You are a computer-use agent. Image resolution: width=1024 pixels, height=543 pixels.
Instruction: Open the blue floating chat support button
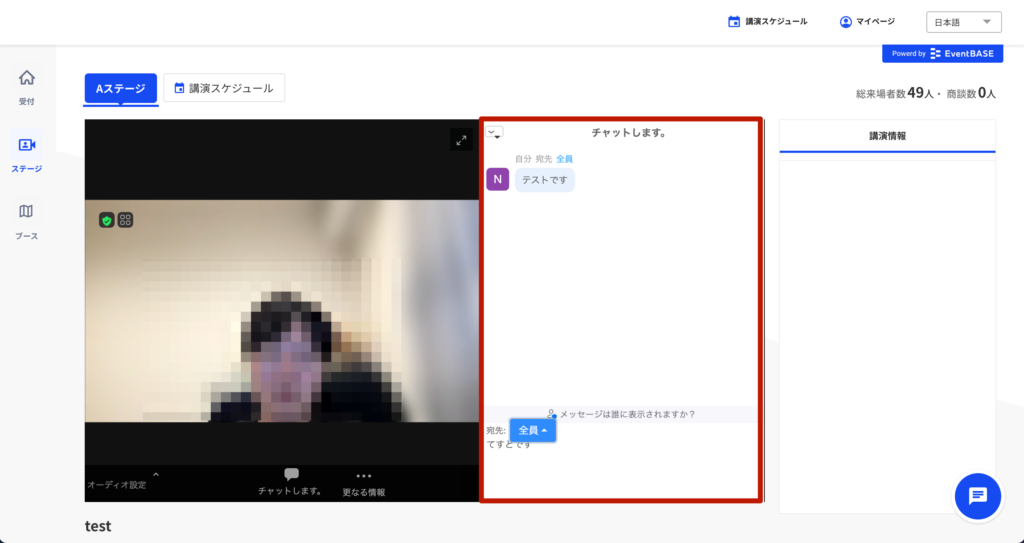[978, 497]
